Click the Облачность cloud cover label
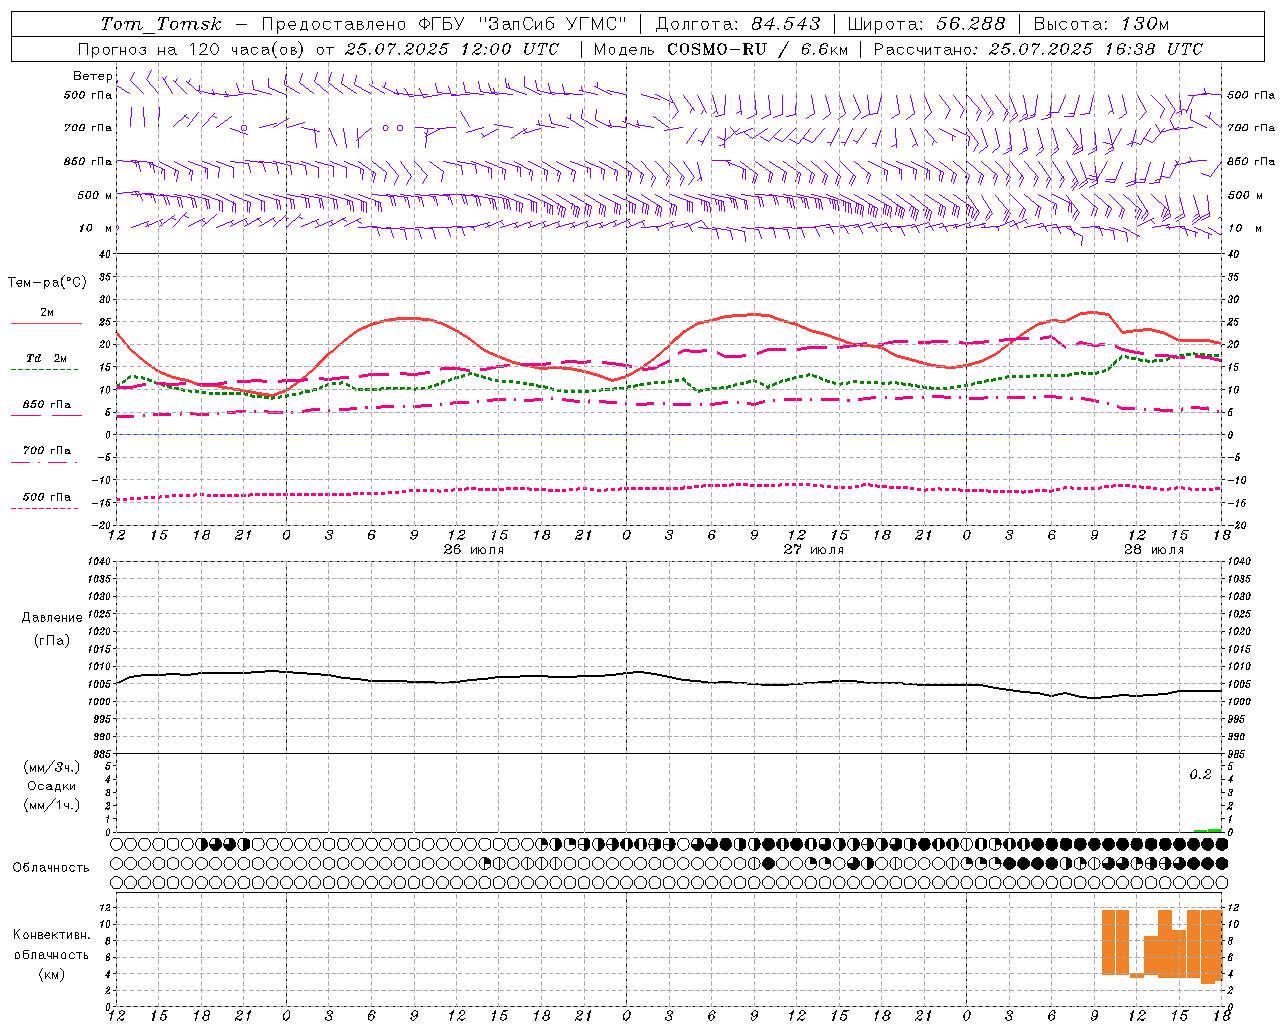 click(51, 867)
